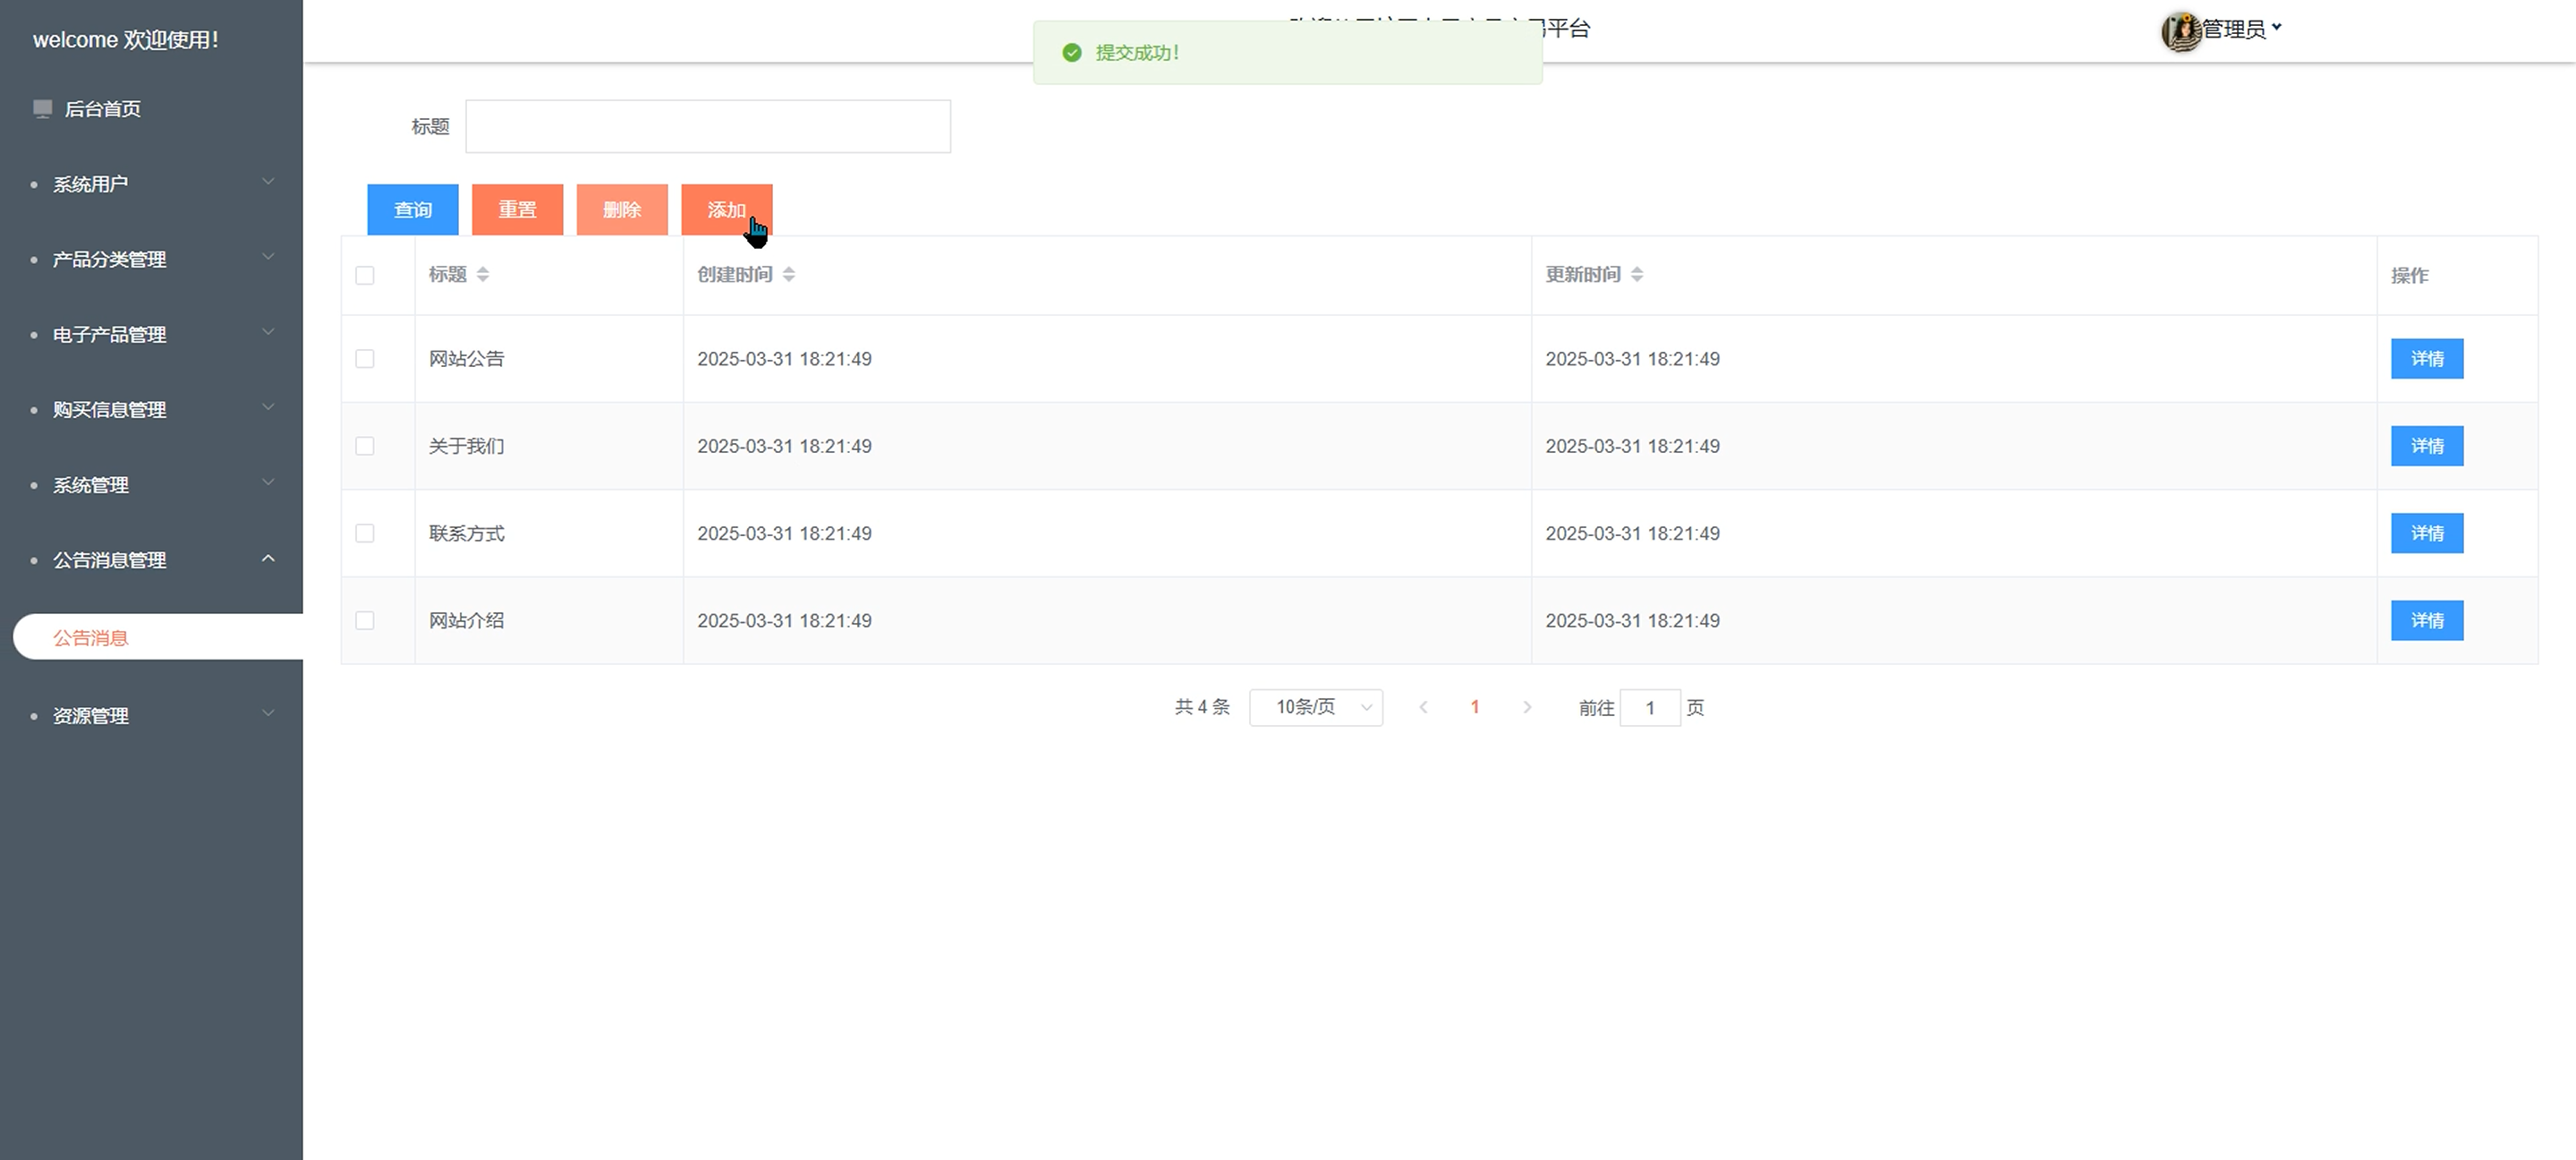
Task: Select the 公告消息 submenu item
Action: click(x=91, y=638)
